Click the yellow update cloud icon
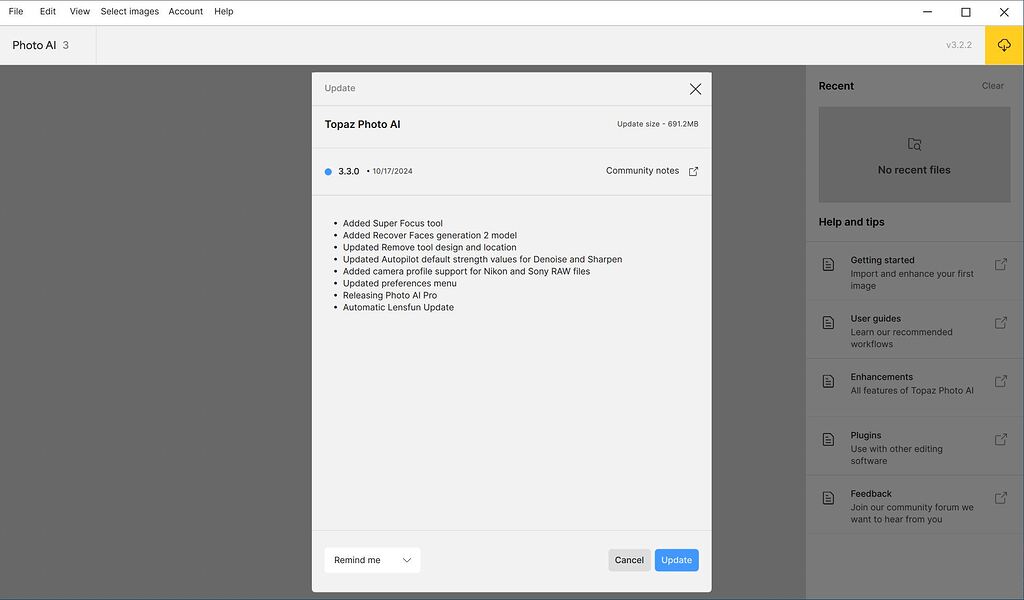 point(1003,45)
